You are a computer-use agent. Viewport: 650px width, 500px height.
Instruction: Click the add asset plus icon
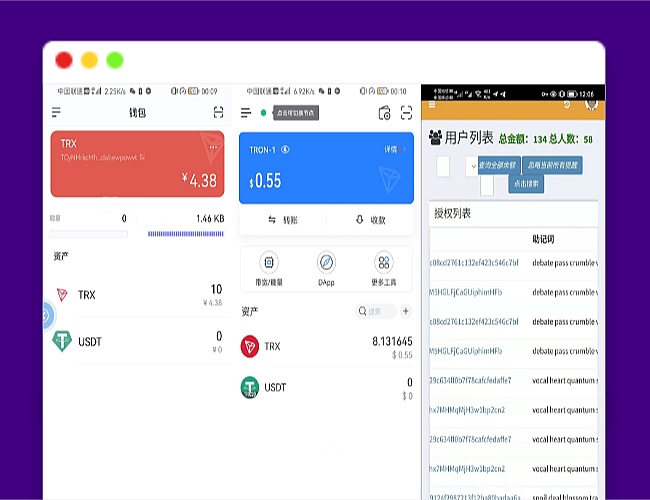click(x=406, y=311)
